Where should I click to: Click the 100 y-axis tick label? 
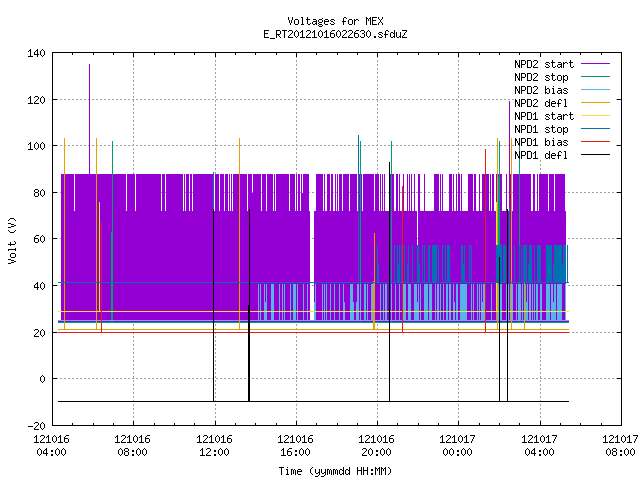pos(36,146)
